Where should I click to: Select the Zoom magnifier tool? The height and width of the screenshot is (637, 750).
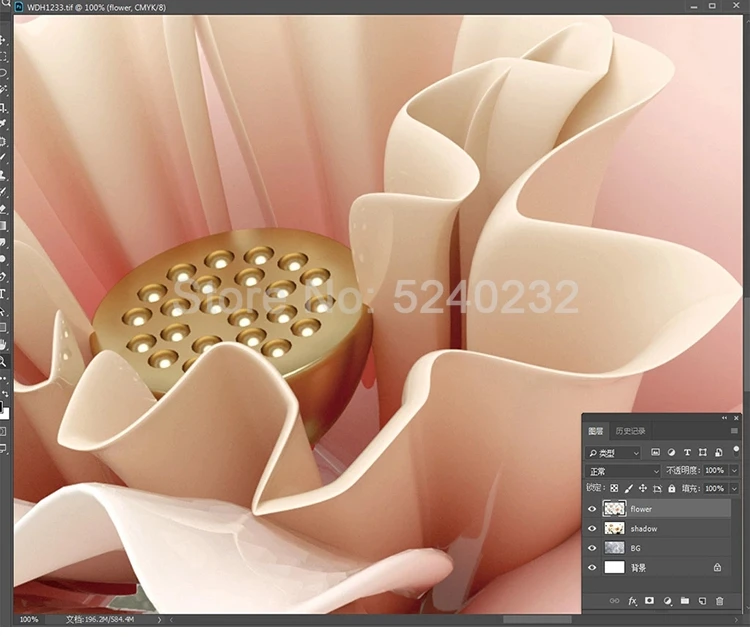pyautogui.click(x=4, y=361)
